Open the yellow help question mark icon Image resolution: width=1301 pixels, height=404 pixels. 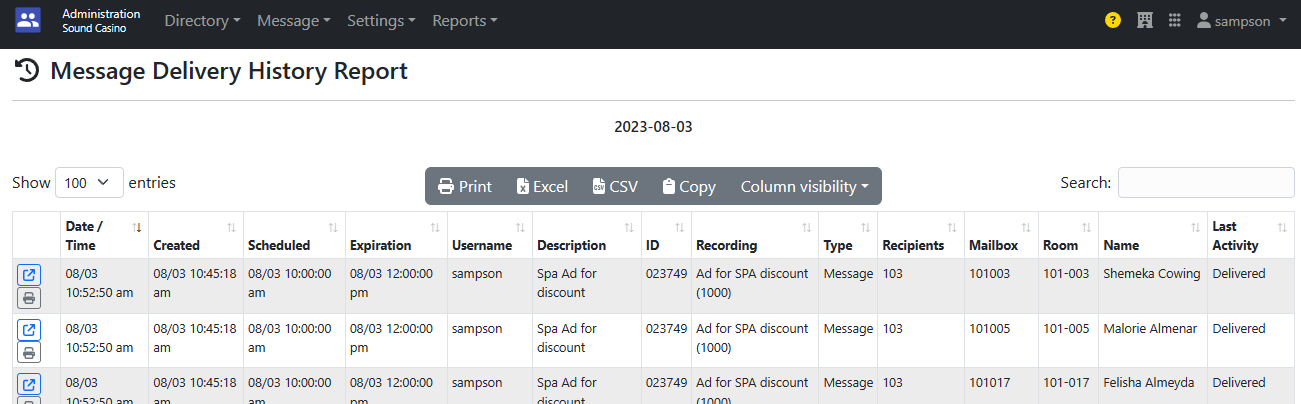tap(1112, 20)
